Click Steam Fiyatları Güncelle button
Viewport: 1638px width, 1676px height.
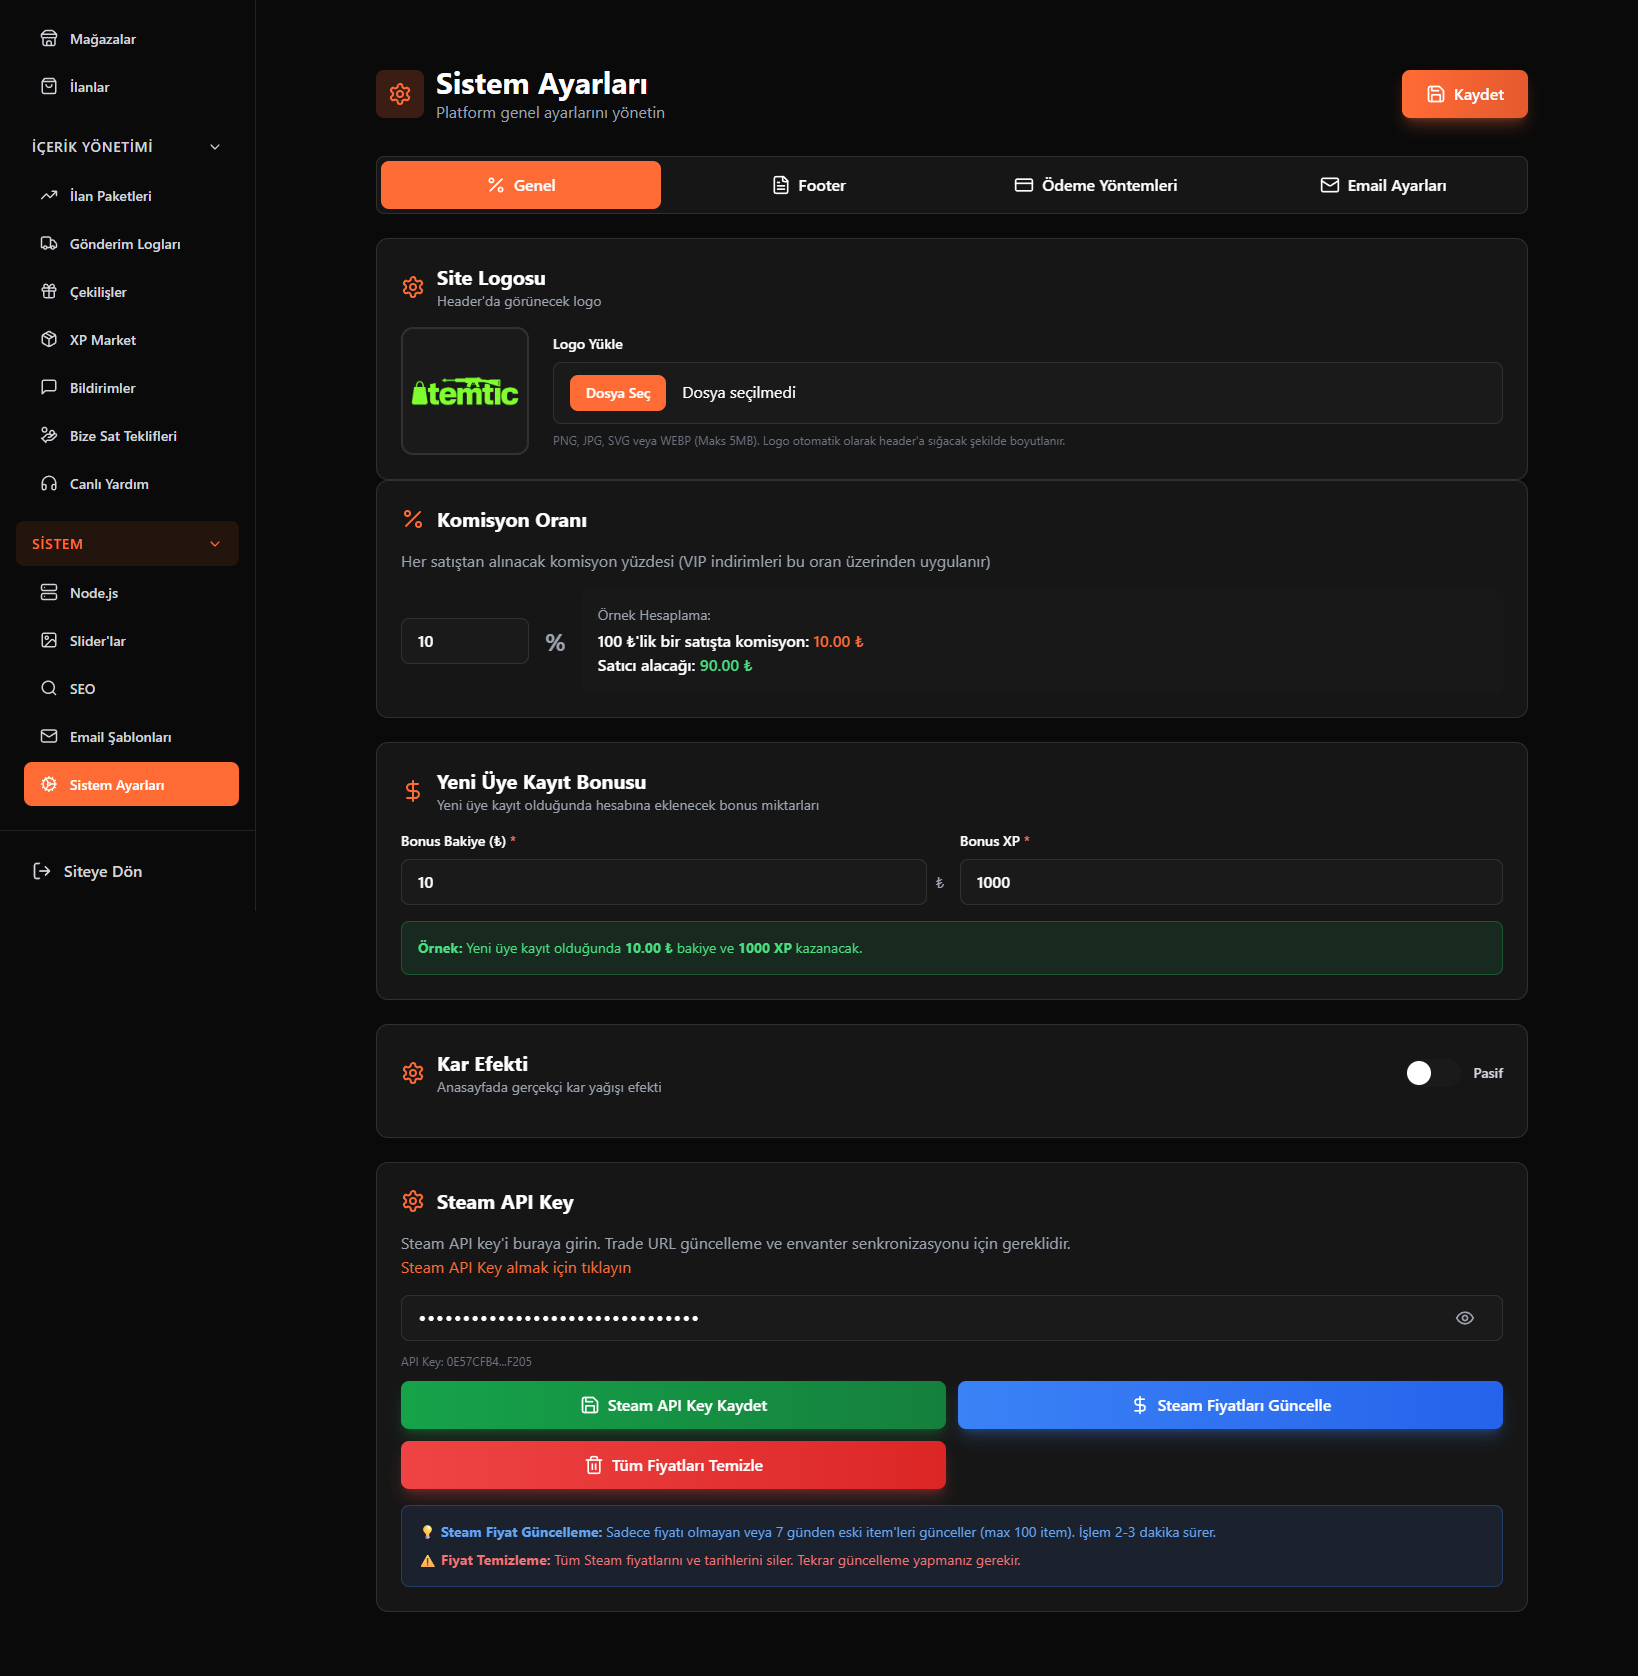pos(1230,1405)
